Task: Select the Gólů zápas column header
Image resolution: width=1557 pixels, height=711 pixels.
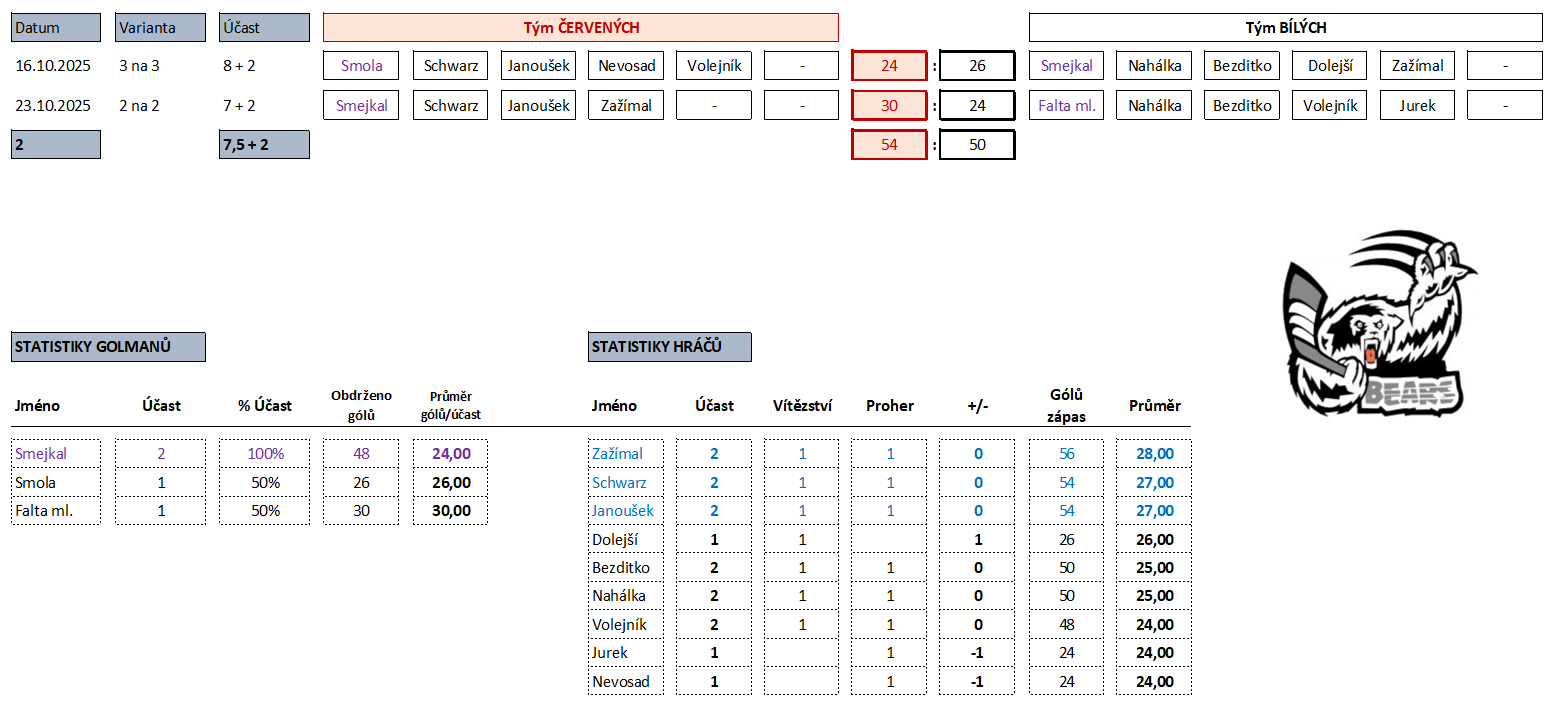Action: point(1066,406)
